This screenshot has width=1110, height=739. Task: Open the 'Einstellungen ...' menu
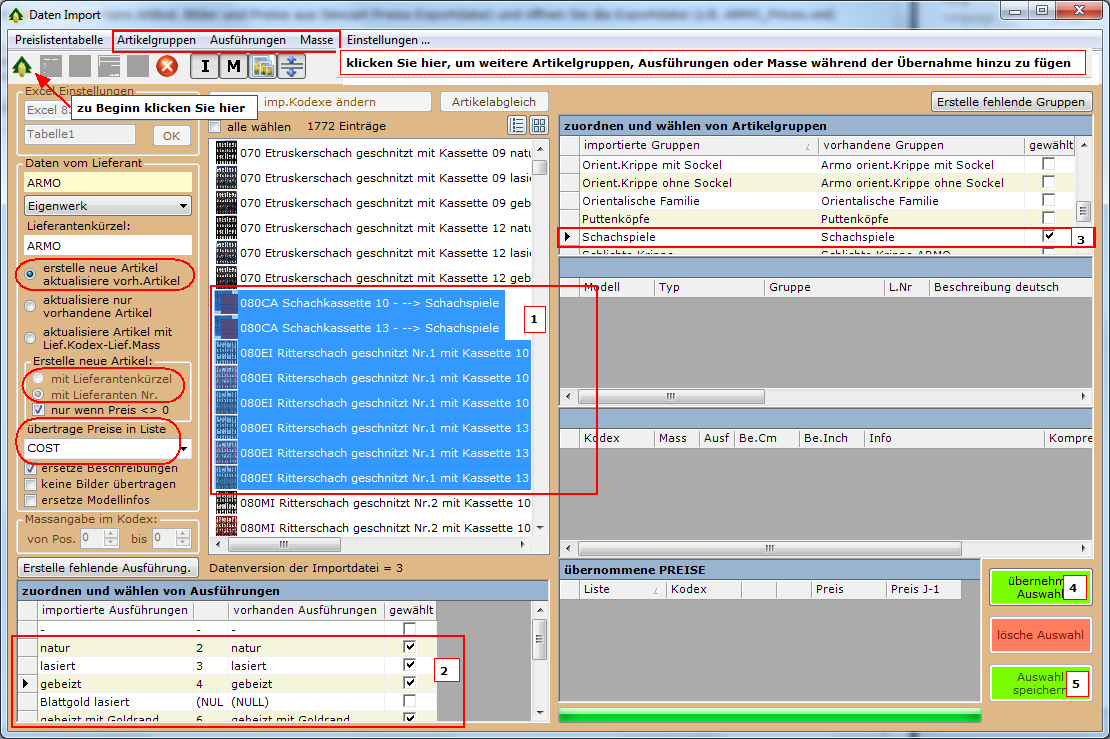388,40
